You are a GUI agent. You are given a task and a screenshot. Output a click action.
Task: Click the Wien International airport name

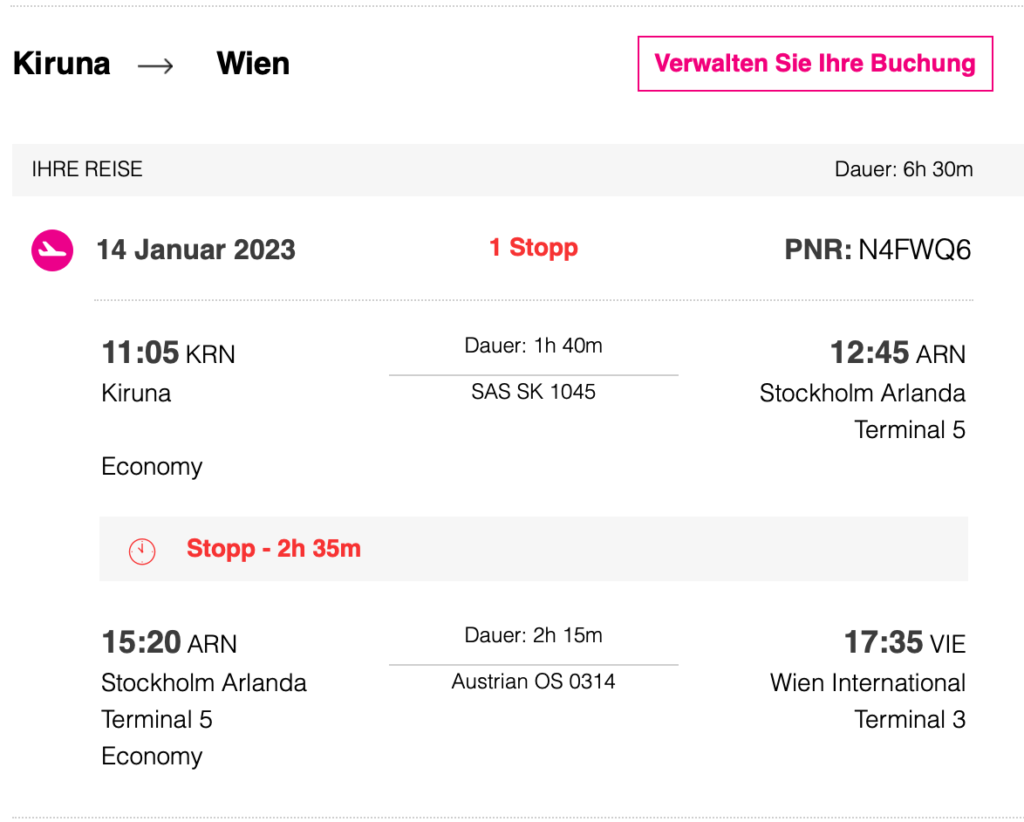(x=867, y=683)
